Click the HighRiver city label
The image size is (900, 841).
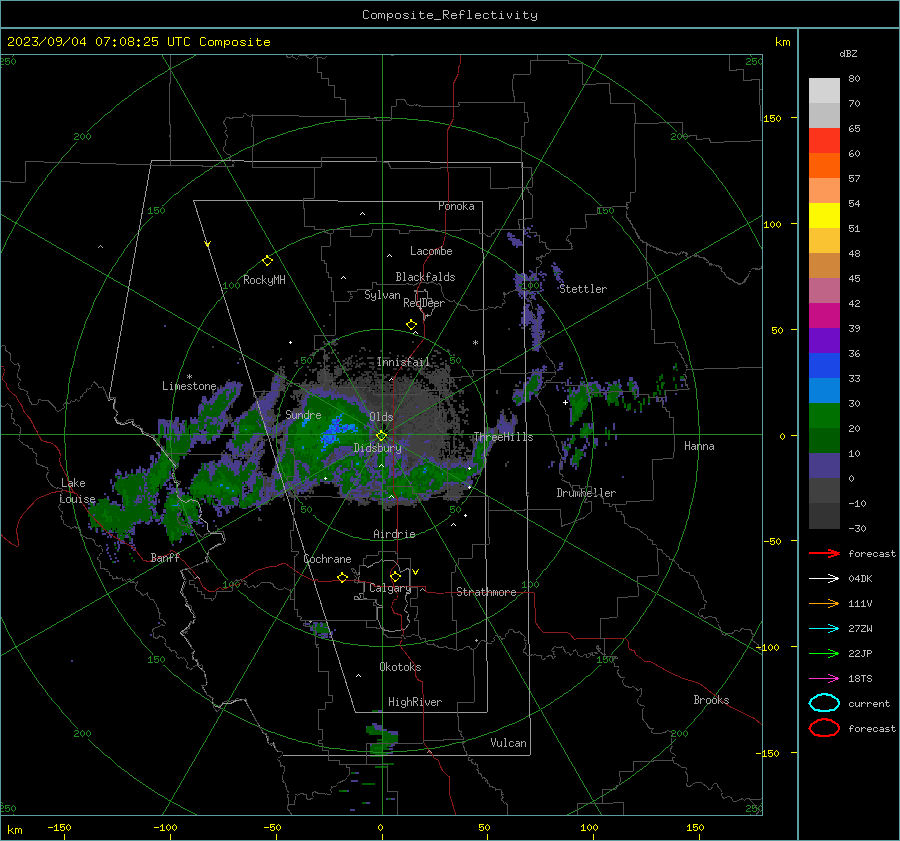click(x=415, y=702)
